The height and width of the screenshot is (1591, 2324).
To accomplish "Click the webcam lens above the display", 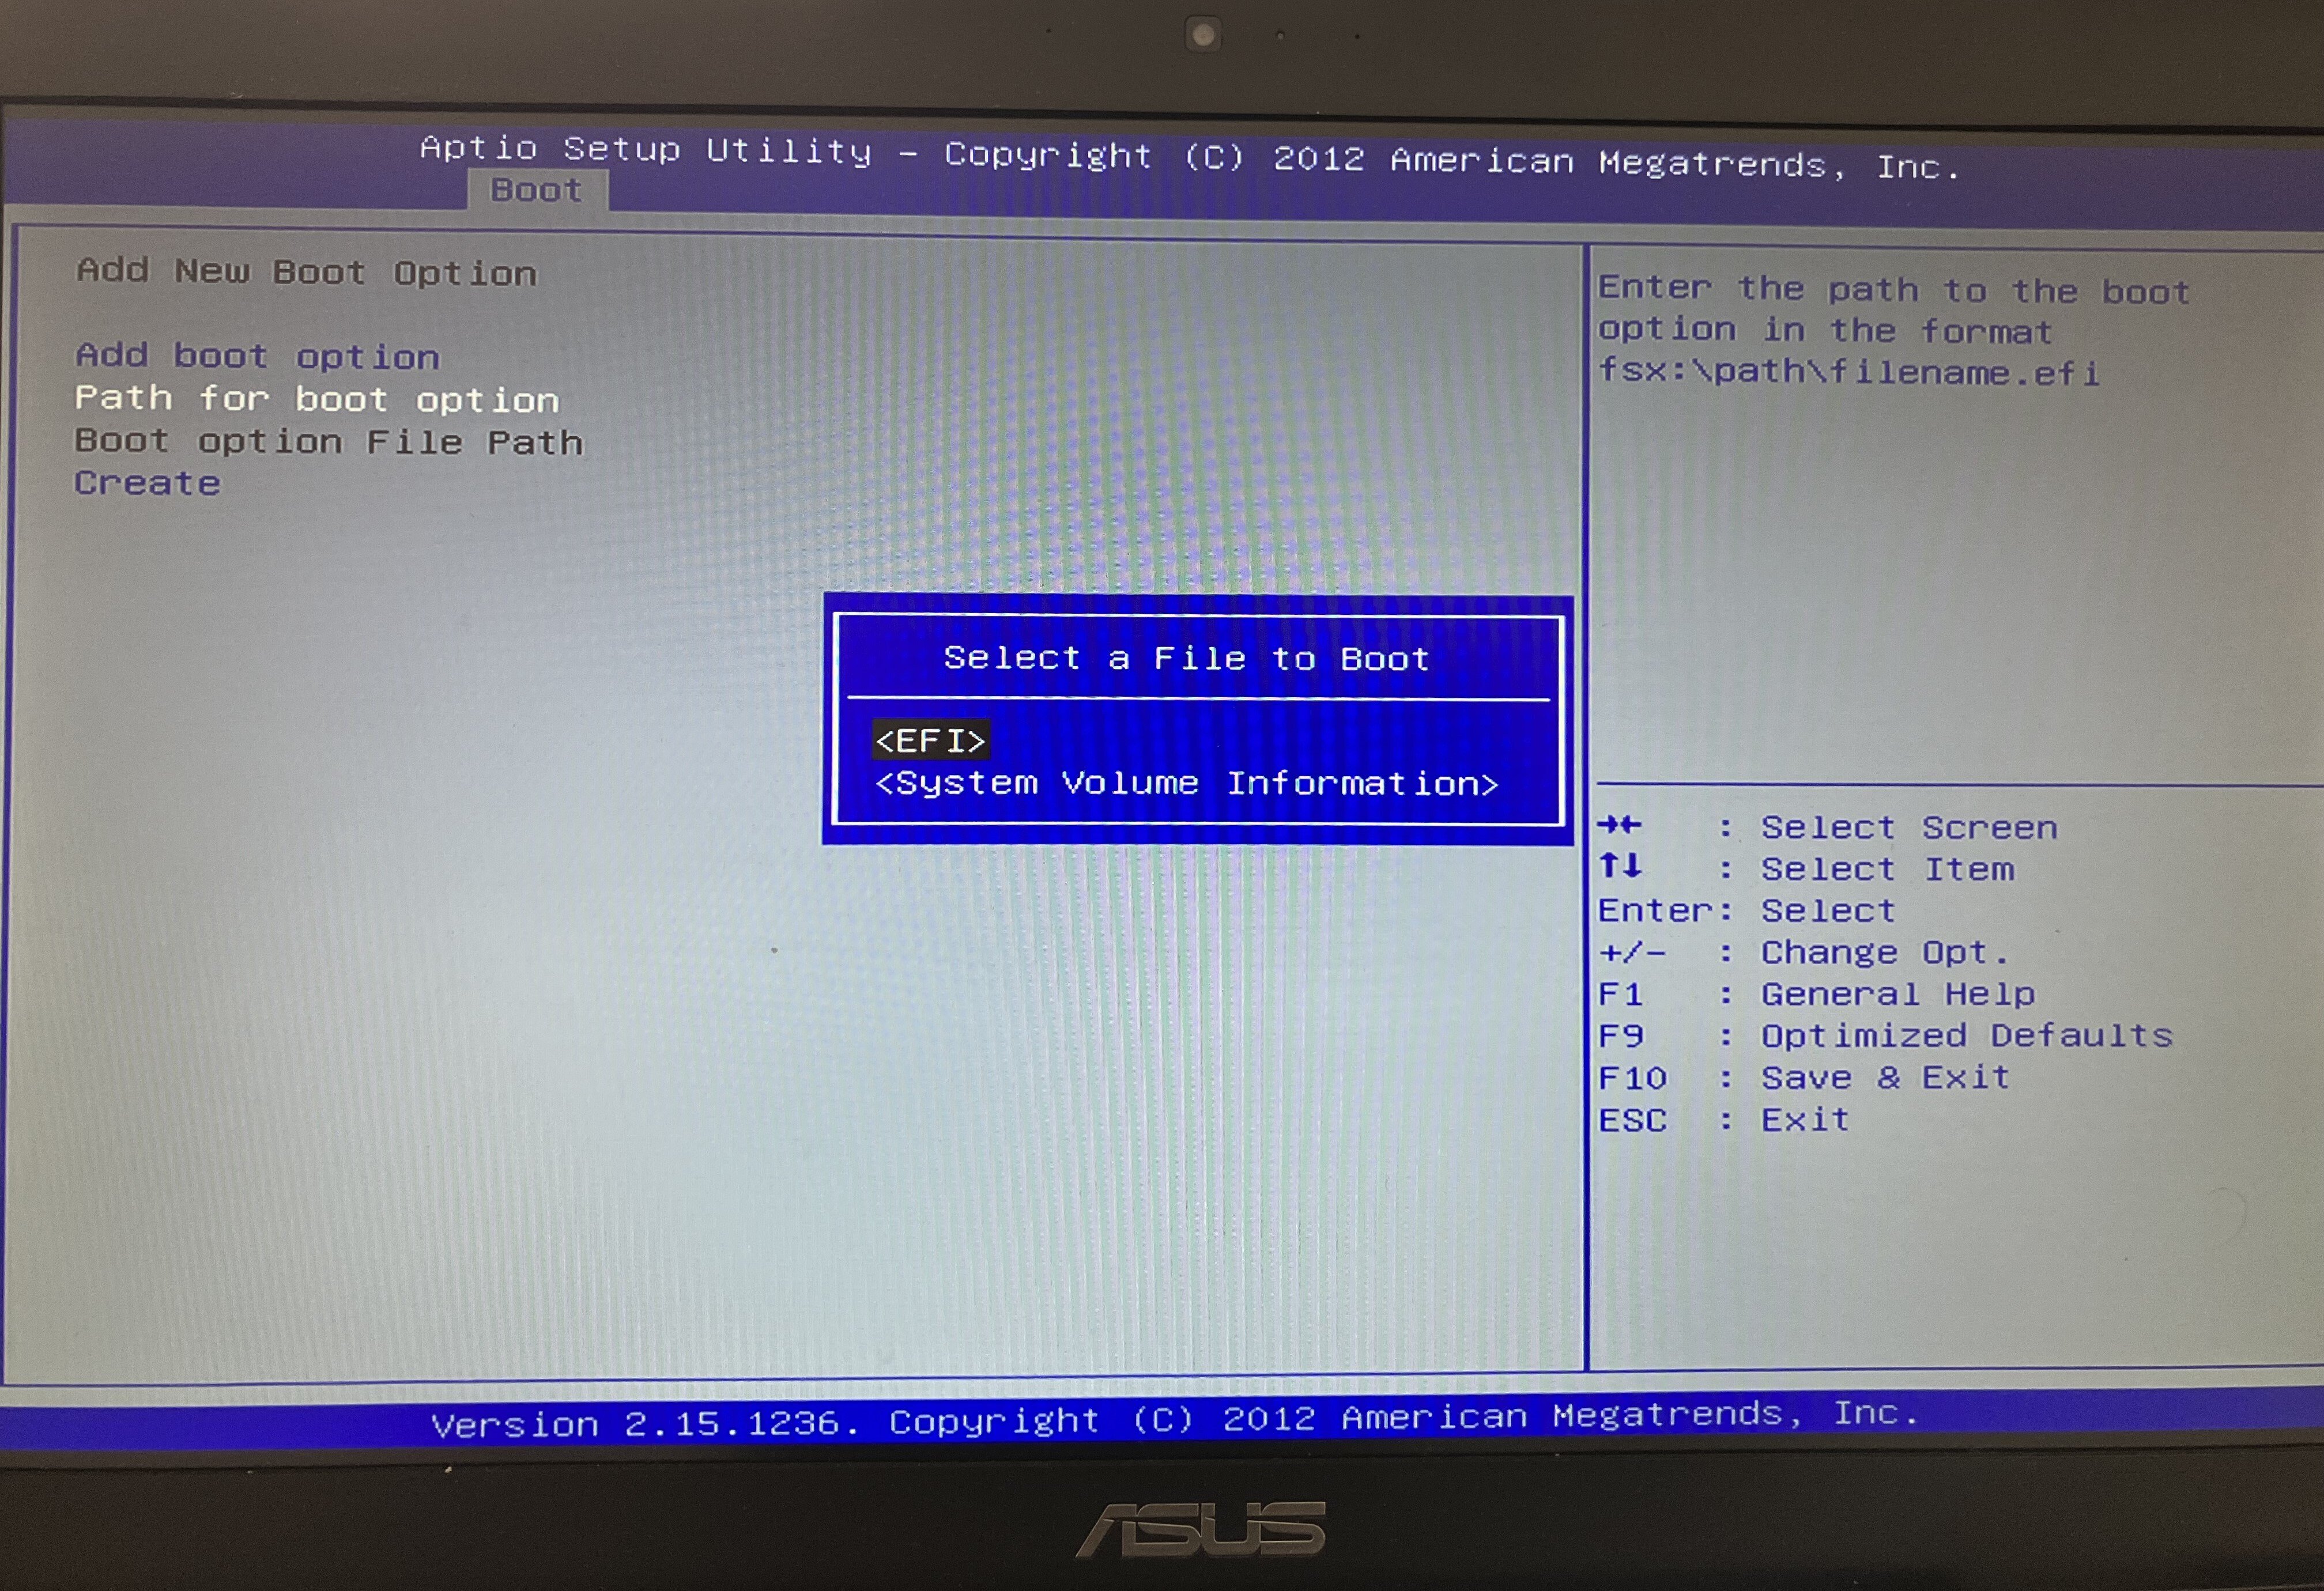I will coord(1203,35).
